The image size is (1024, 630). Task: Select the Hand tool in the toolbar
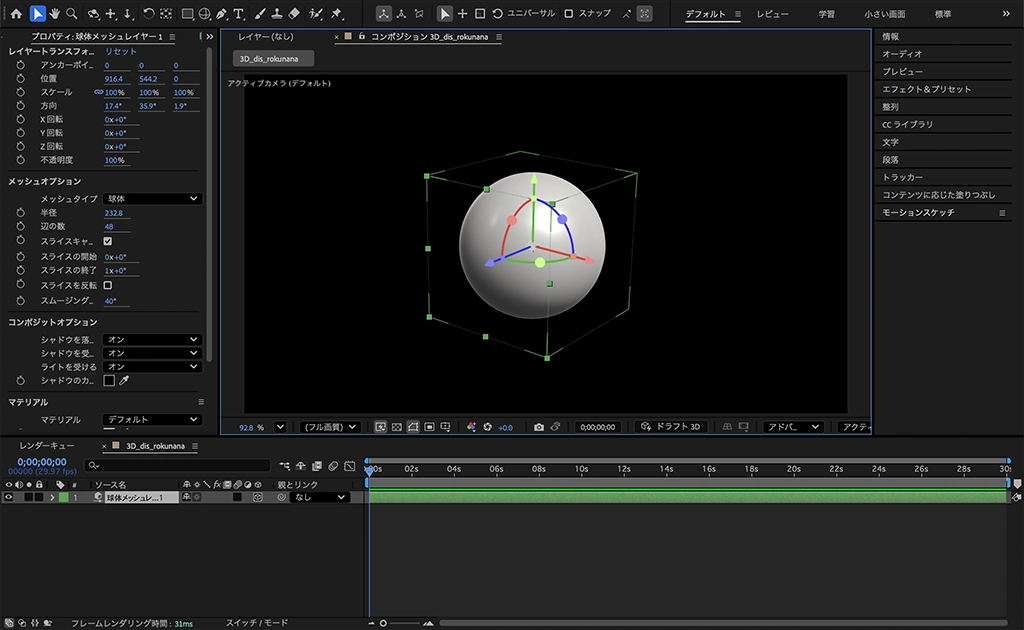coord(53,14)
